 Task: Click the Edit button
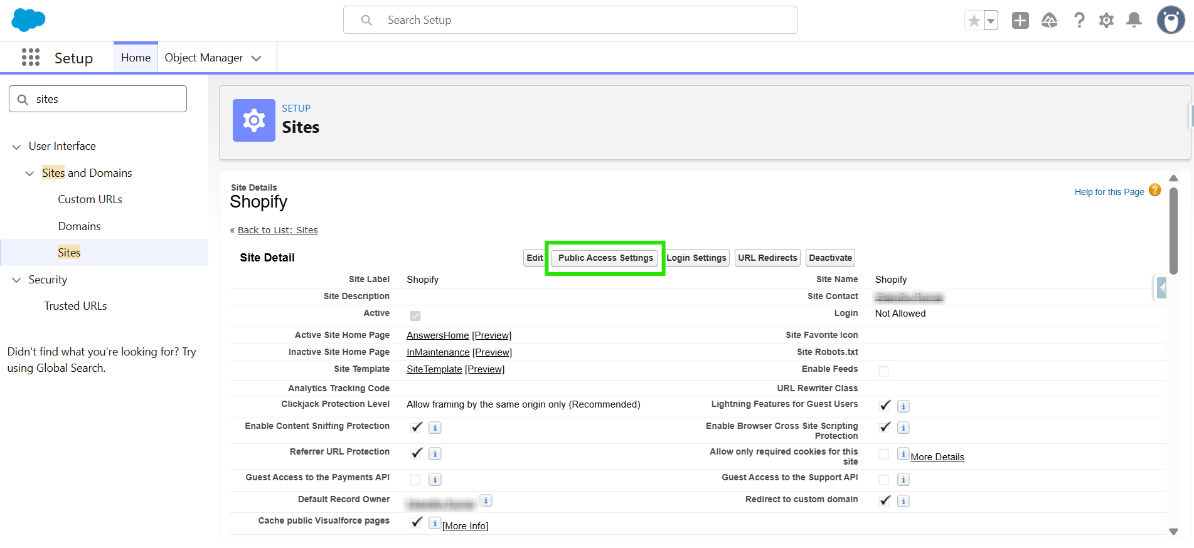tap(535, 258)
